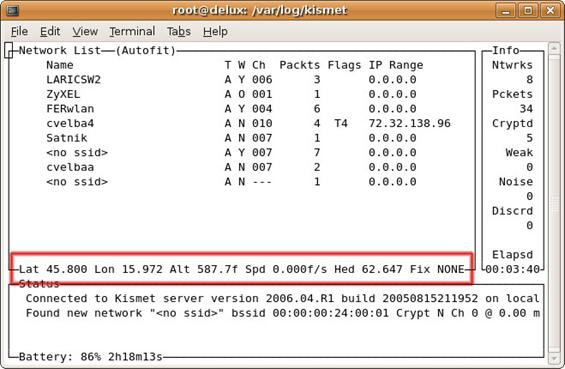
Task: Select the Satnik network row
Action: (x=231, y=138)
